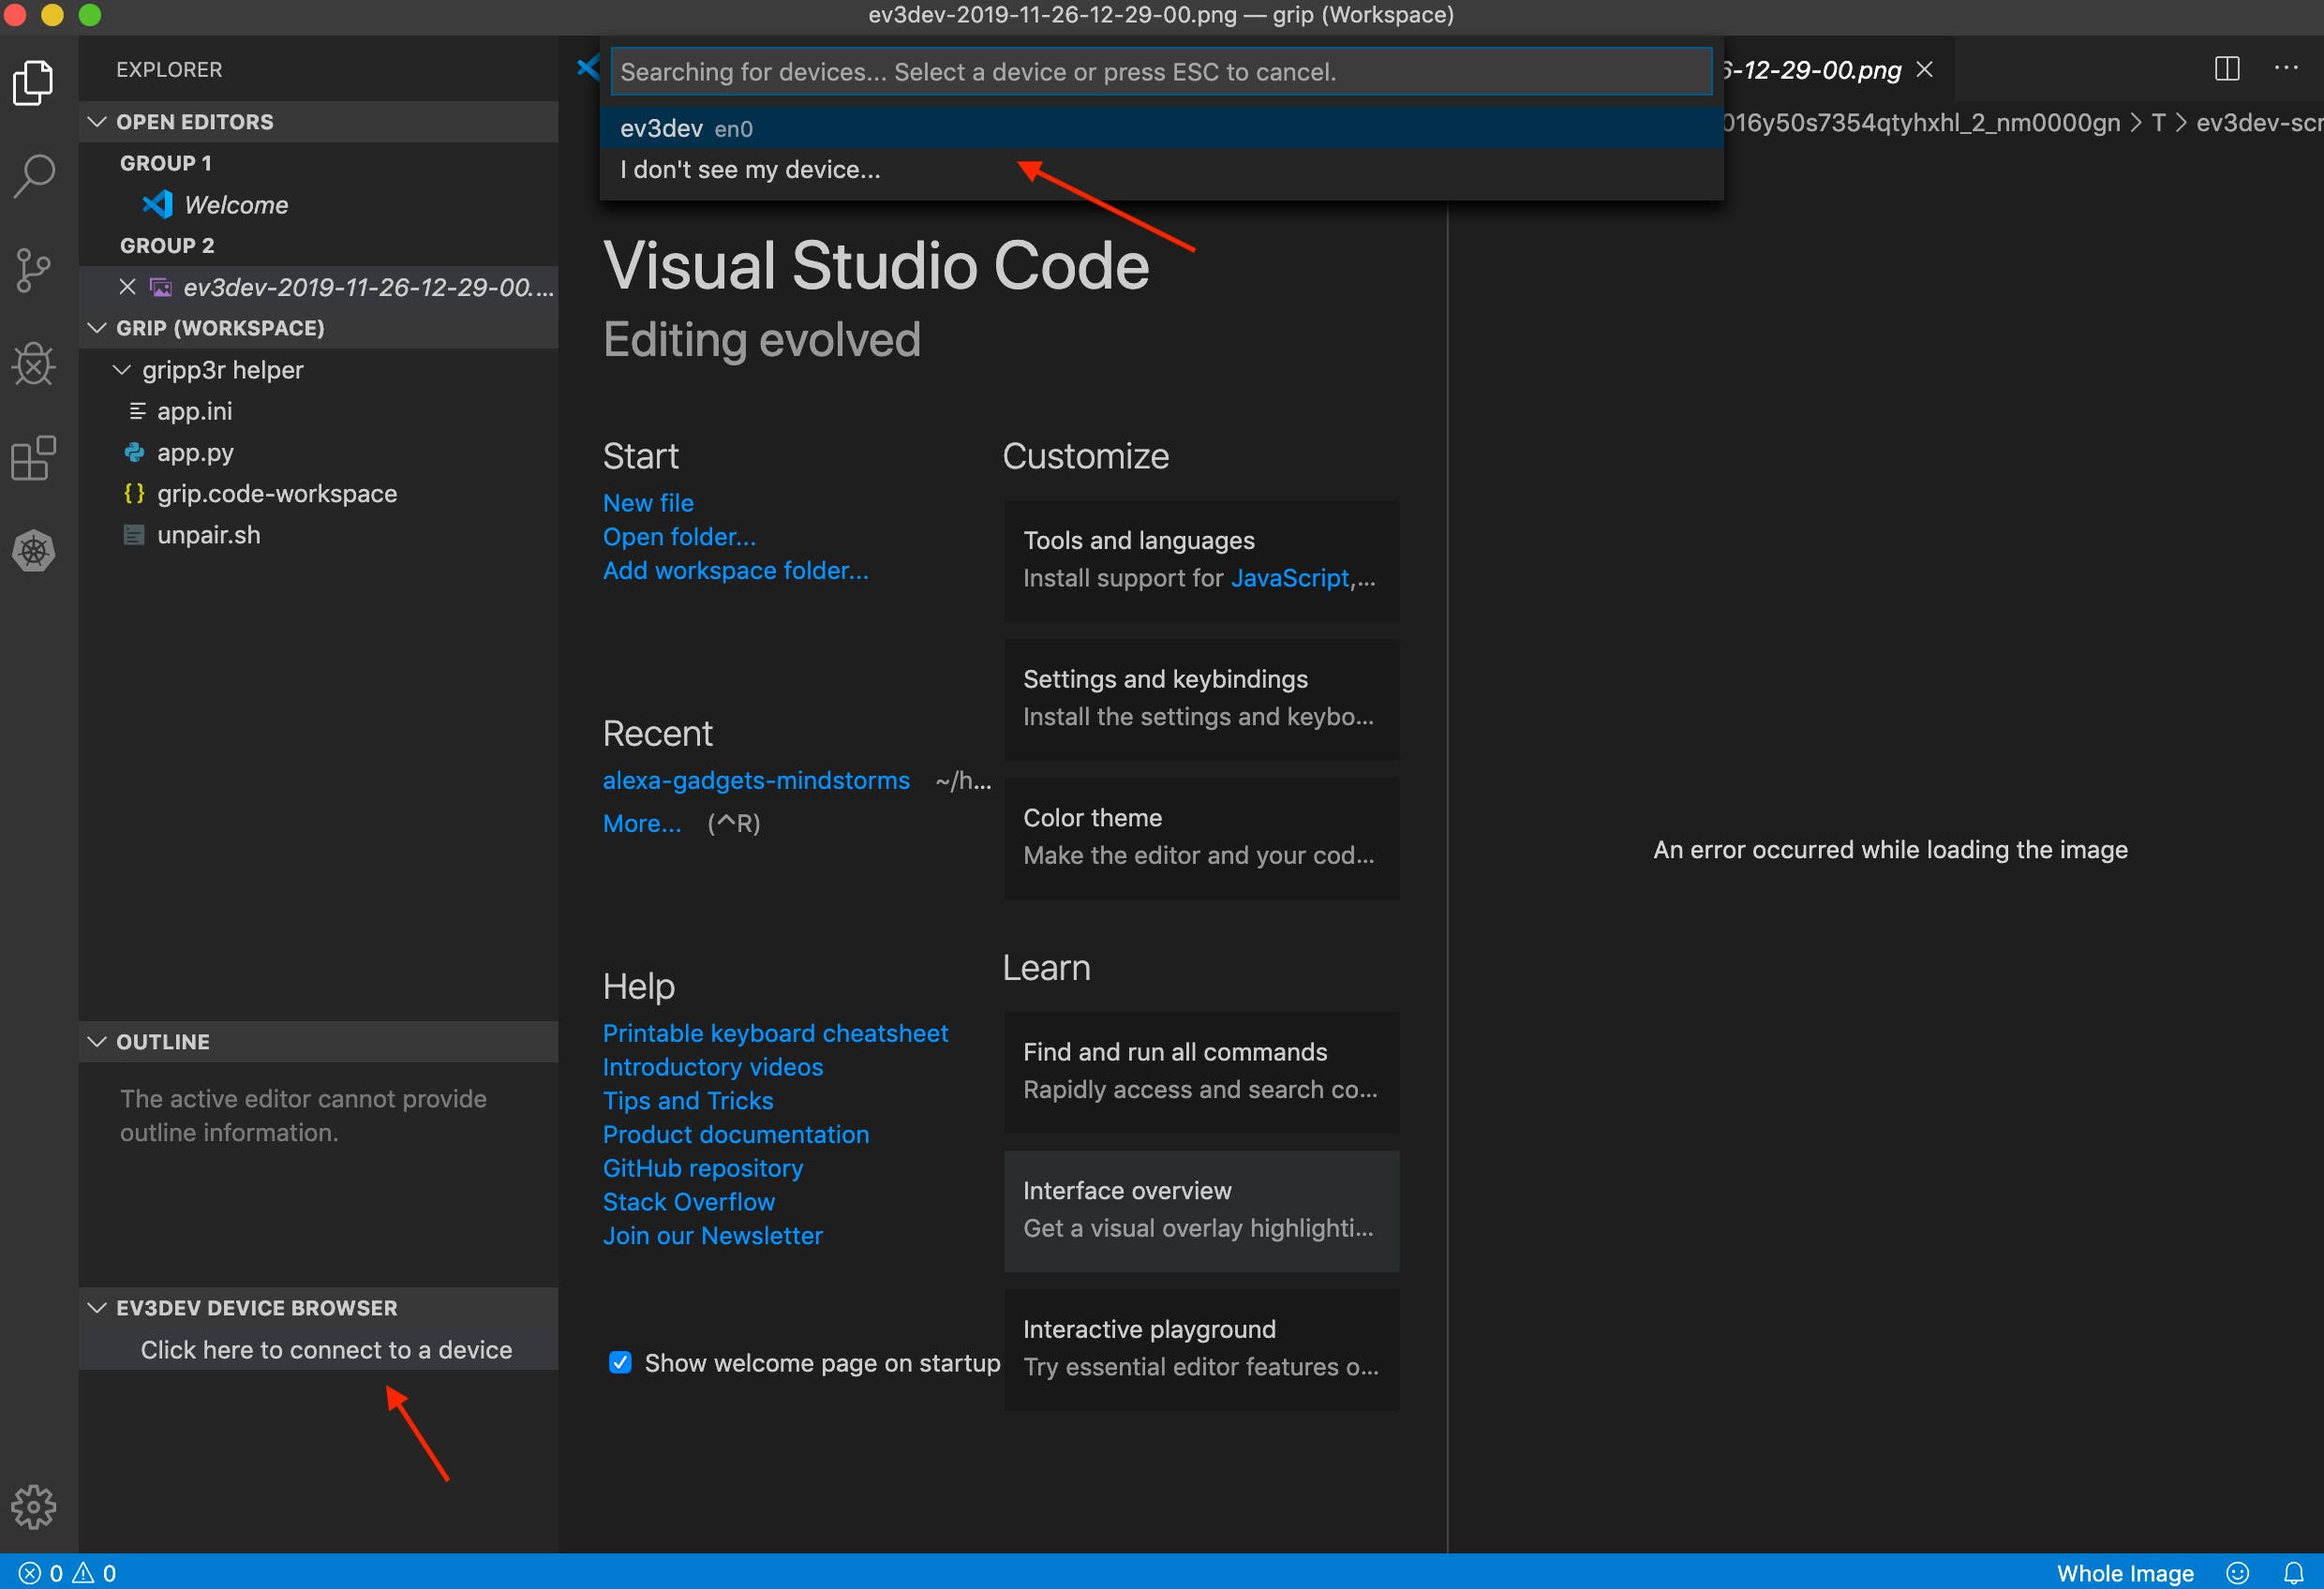Open the Manage gear icon
Screen dimensions: 2324x1589
pos(34,1506)
